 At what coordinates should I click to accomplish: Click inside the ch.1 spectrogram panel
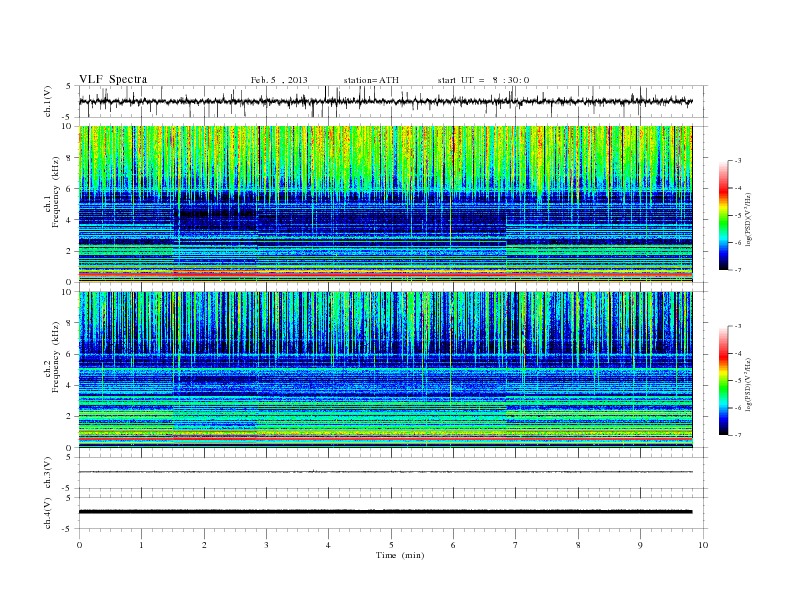pyautogui.click(x=385, y=204)
